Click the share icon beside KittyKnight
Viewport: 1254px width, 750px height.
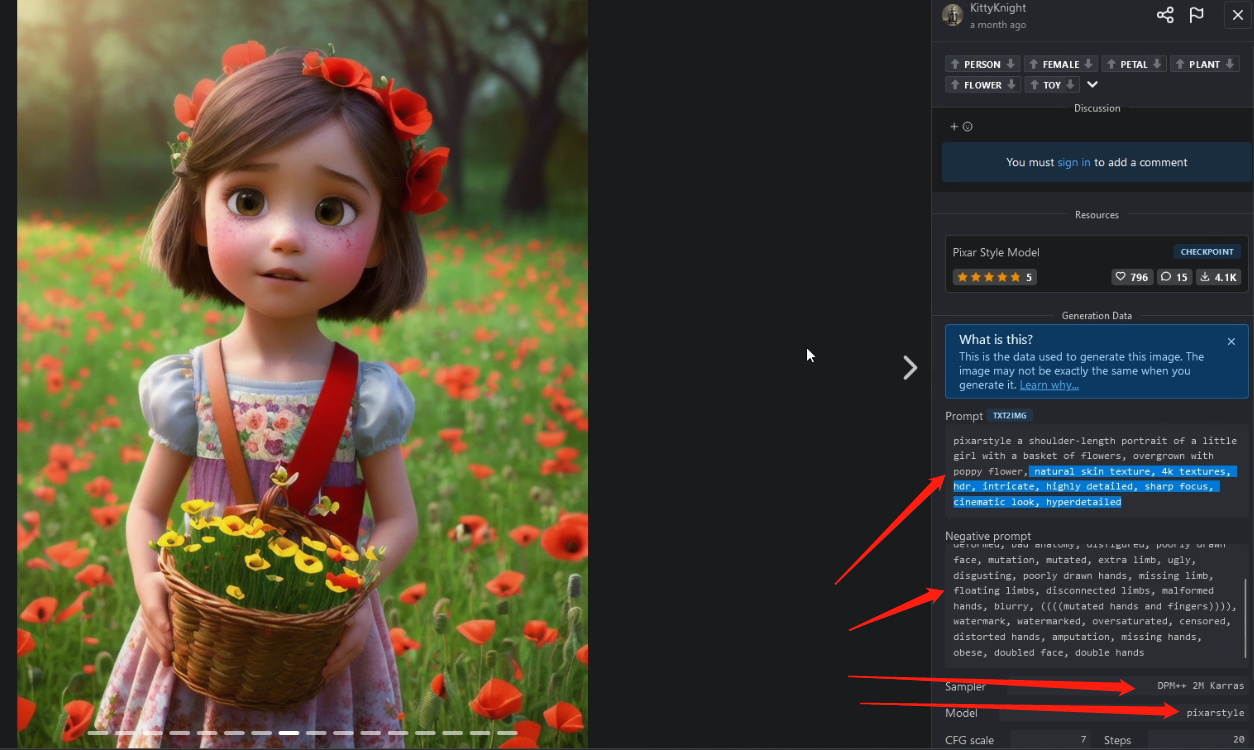point(1165,15)
